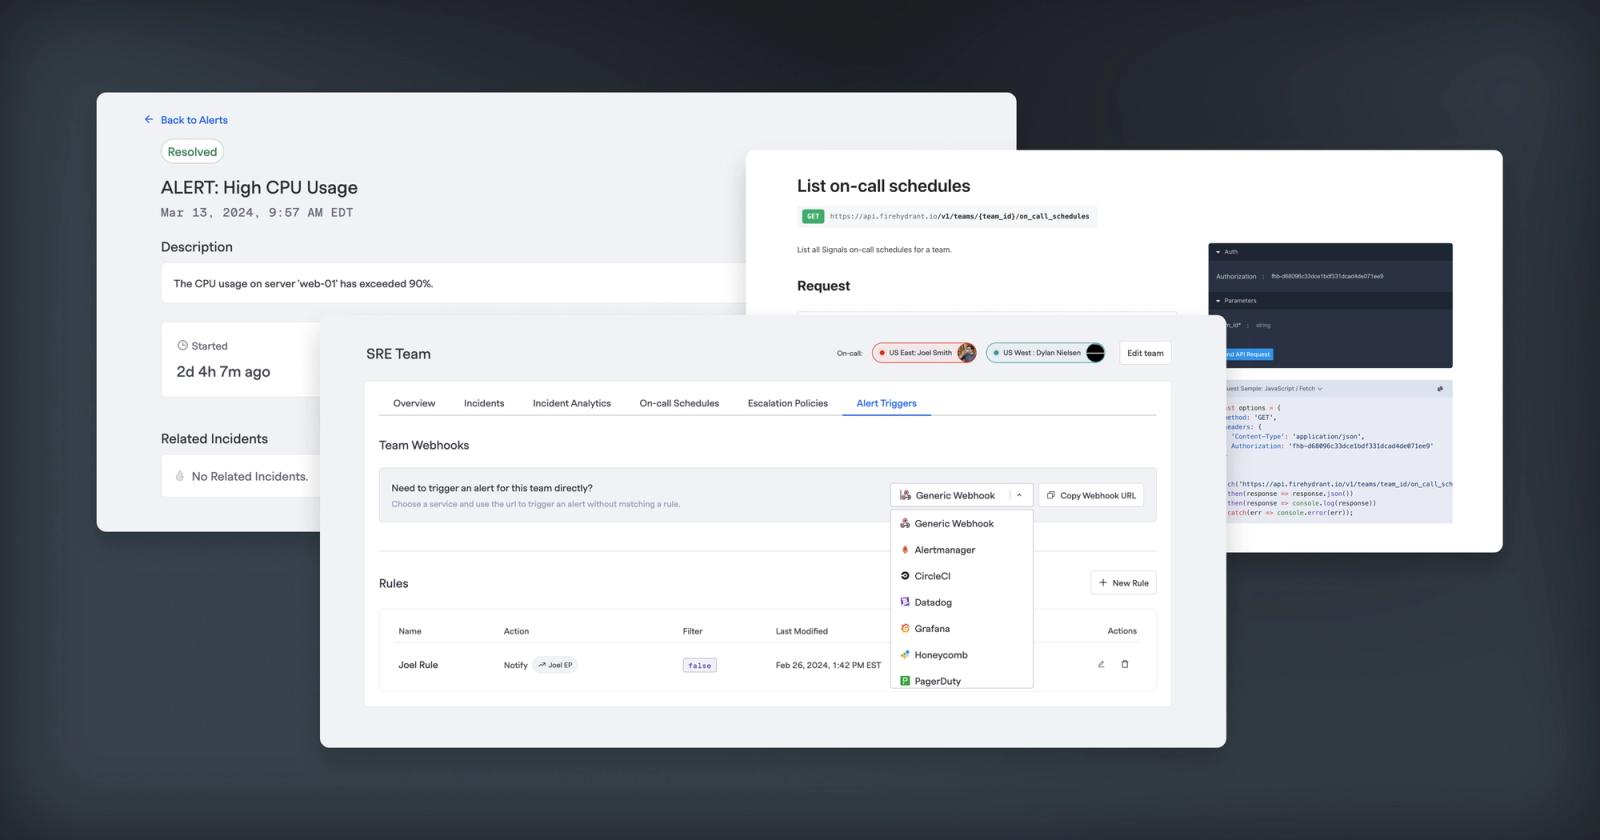The width and height of the screenshot is (1600, 840).
Task: Delete Joel Rule via the trash icon
Action: point(1124,664)
